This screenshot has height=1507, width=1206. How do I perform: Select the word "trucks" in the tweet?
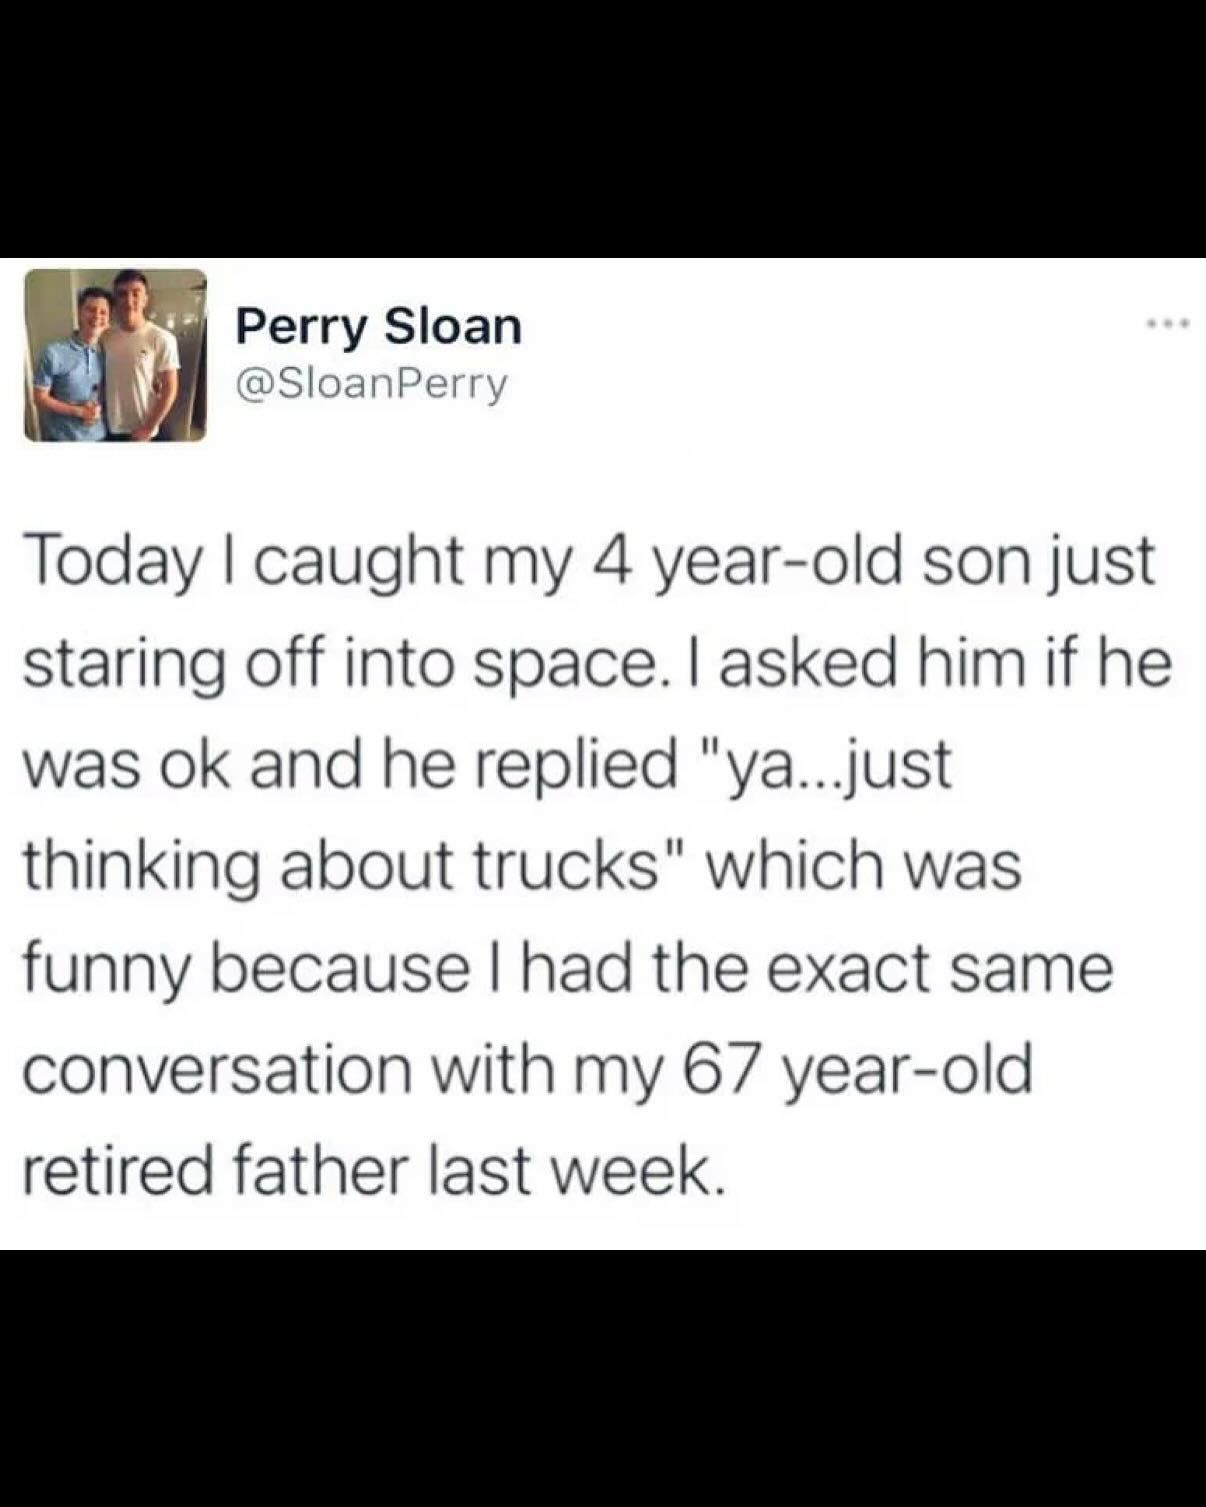tap(574, 865)
